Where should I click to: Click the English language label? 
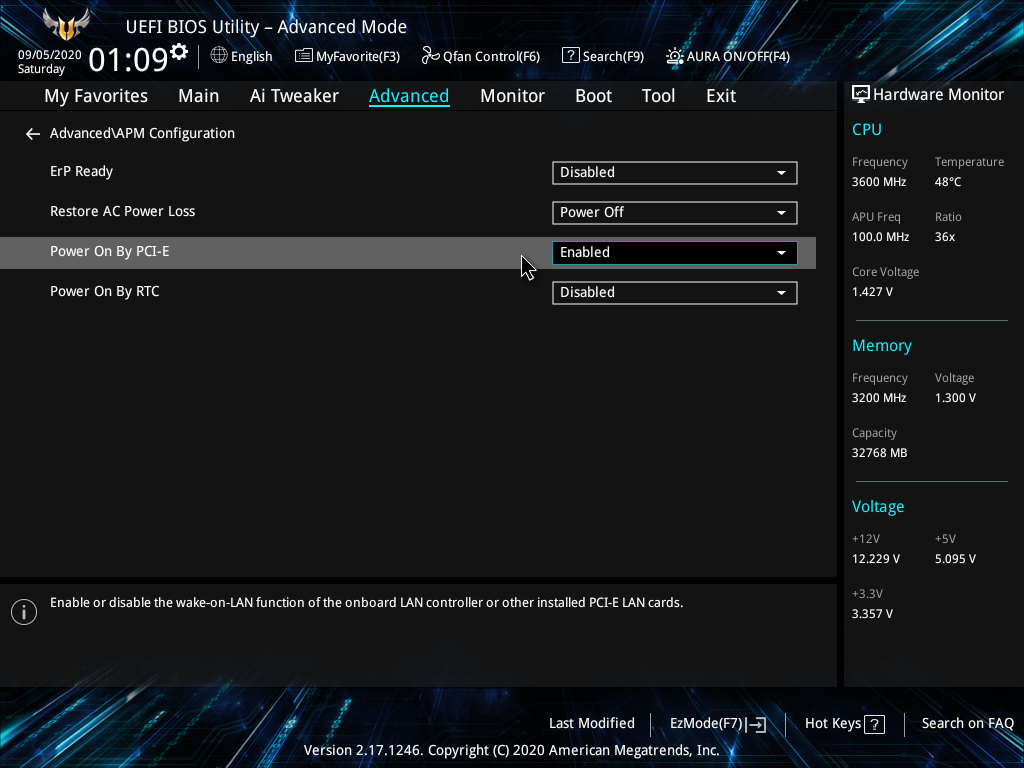tap(251, 57)
